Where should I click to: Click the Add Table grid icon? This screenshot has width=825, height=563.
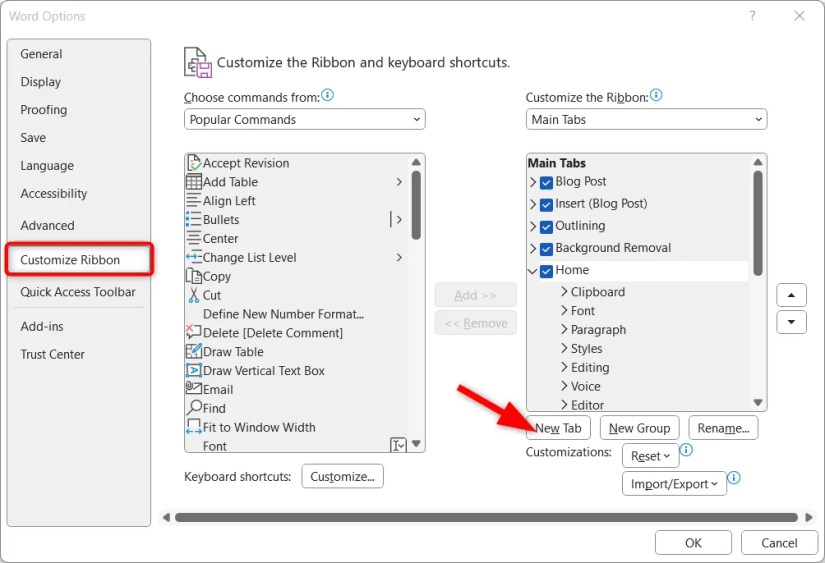pos(194,182)
